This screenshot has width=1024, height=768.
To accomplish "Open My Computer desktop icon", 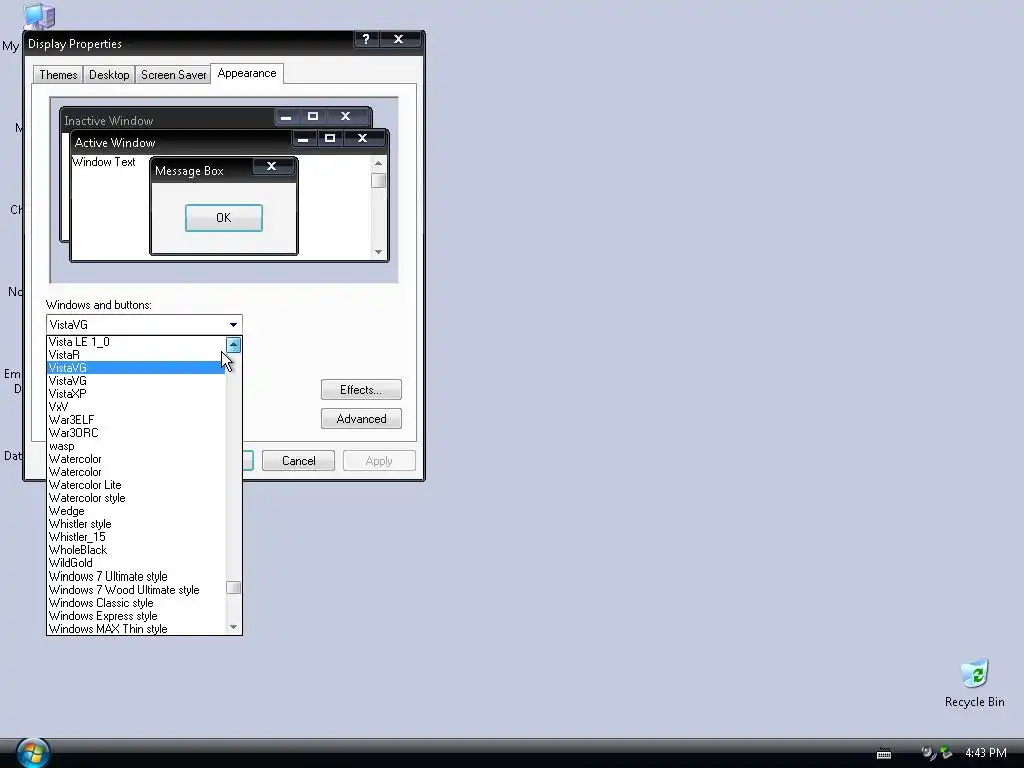I will pos(38,16).
